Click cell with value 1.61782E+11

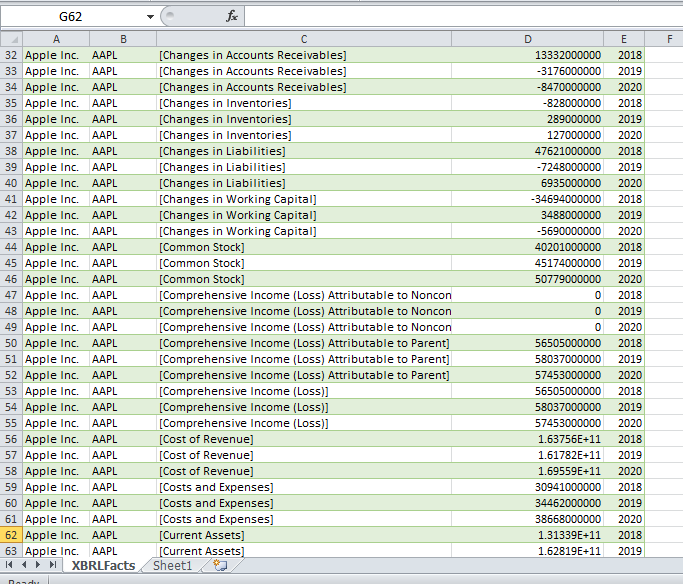click(x=527, y=455)
